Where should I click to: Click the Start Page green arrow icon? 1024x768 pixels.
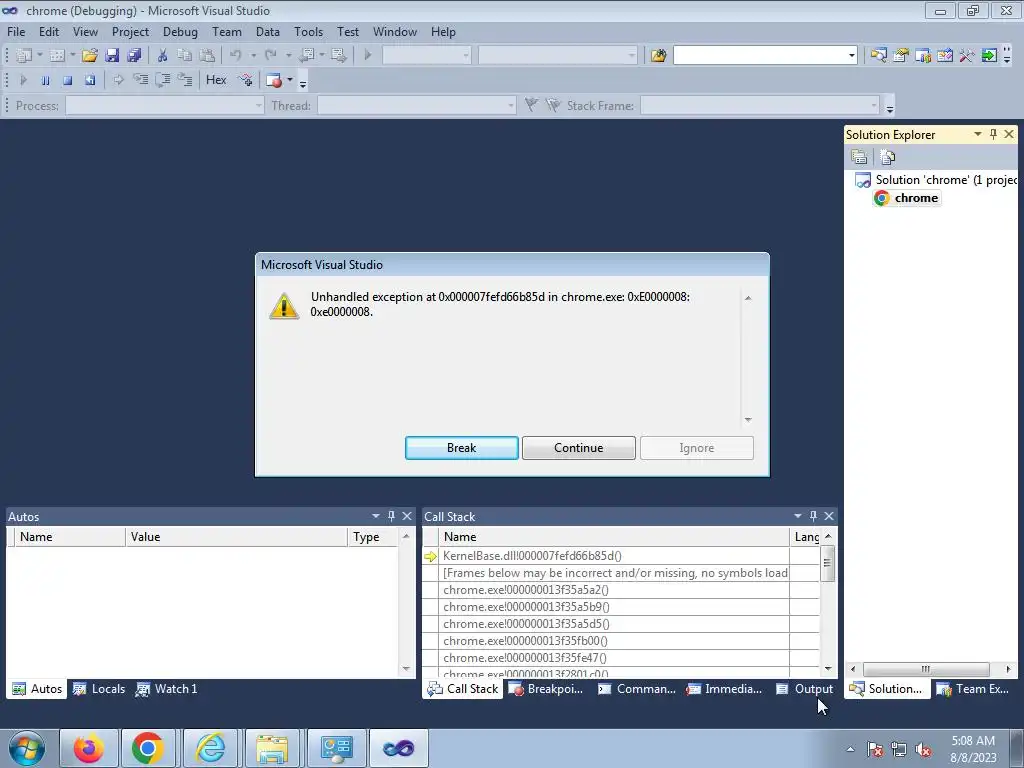pos(989,56)
